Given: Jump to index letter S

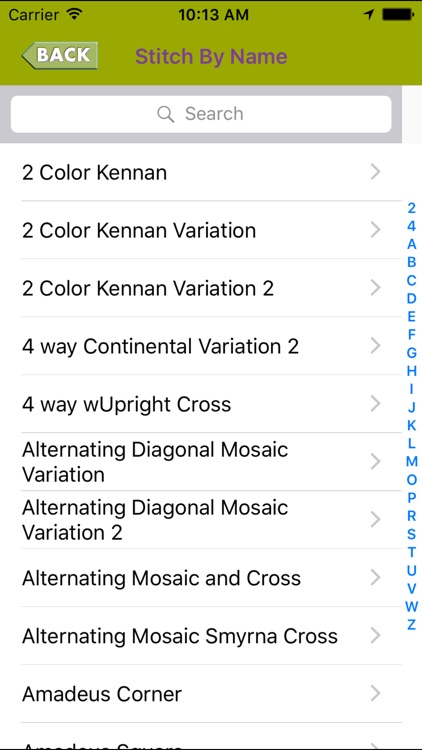Looking at the screenshot, I should click(x=411, y=534).
